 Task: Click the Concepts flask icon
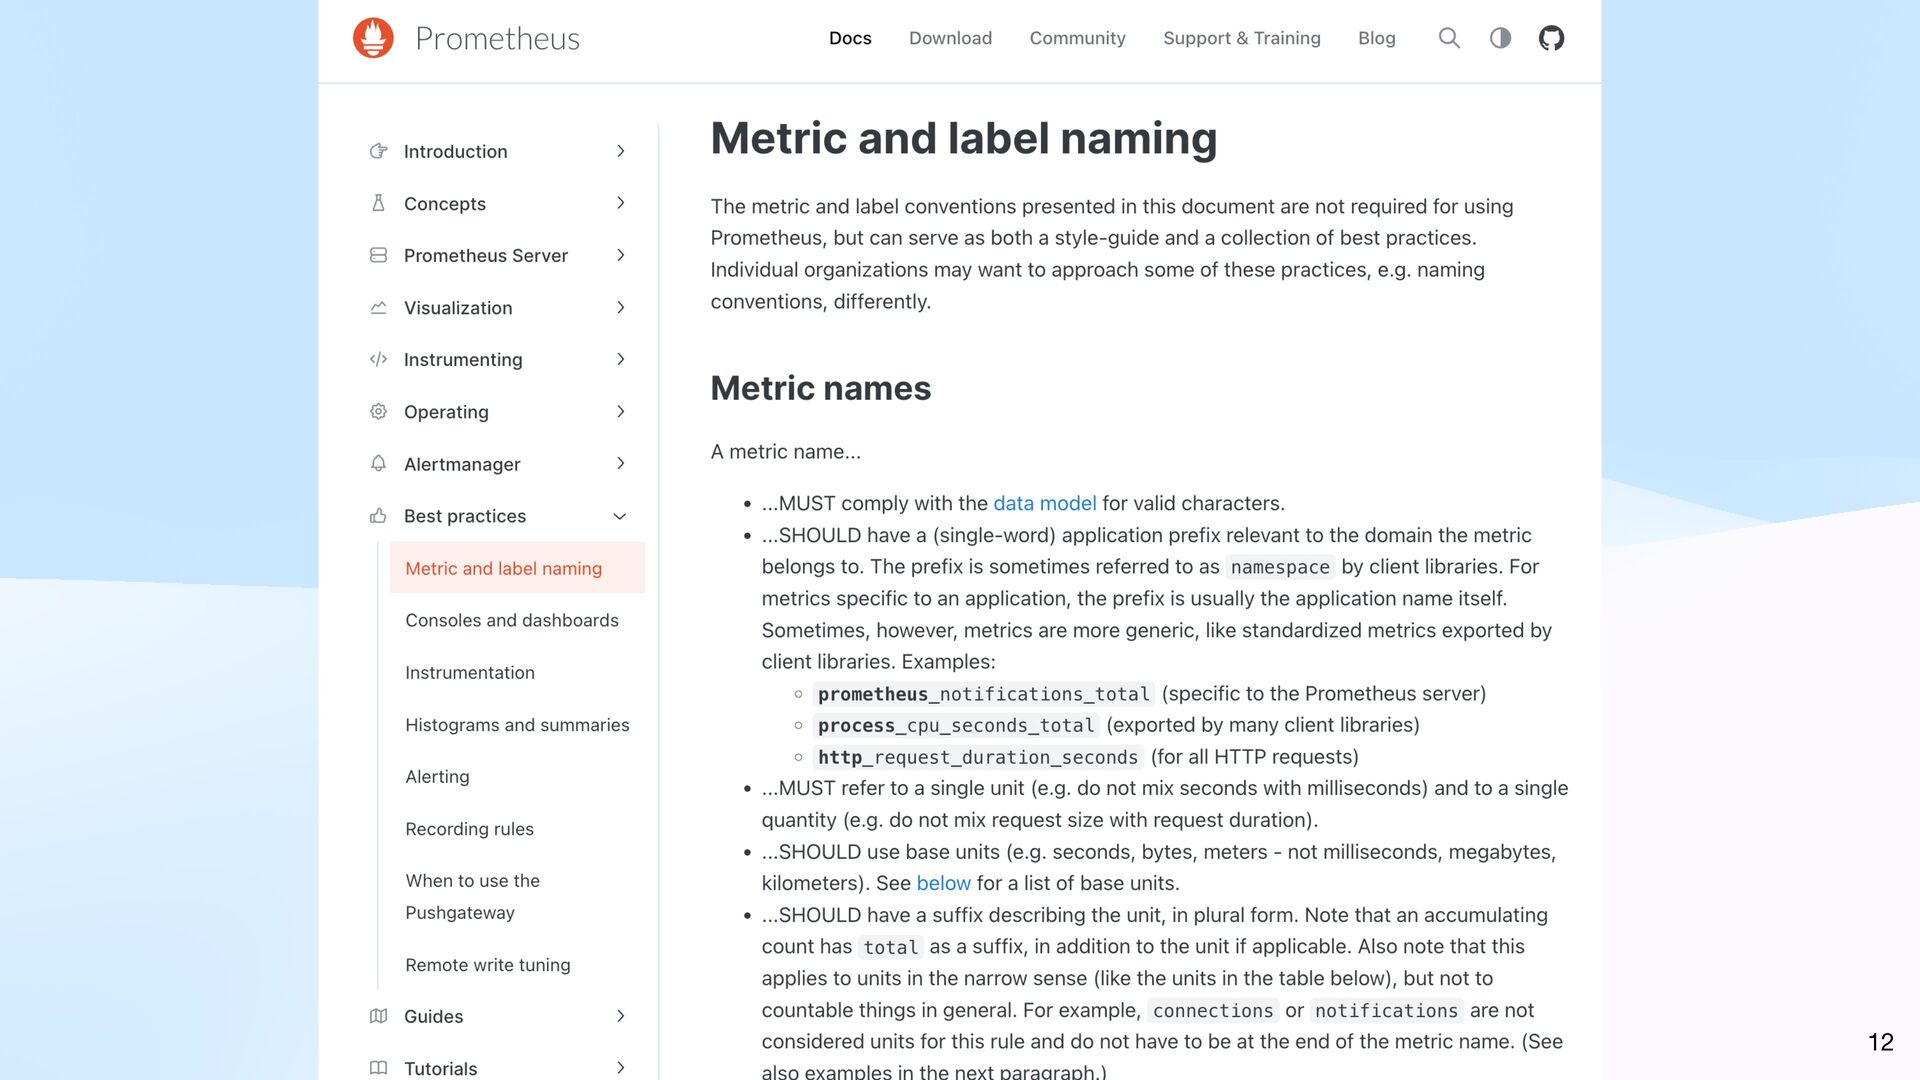(378, 203)
